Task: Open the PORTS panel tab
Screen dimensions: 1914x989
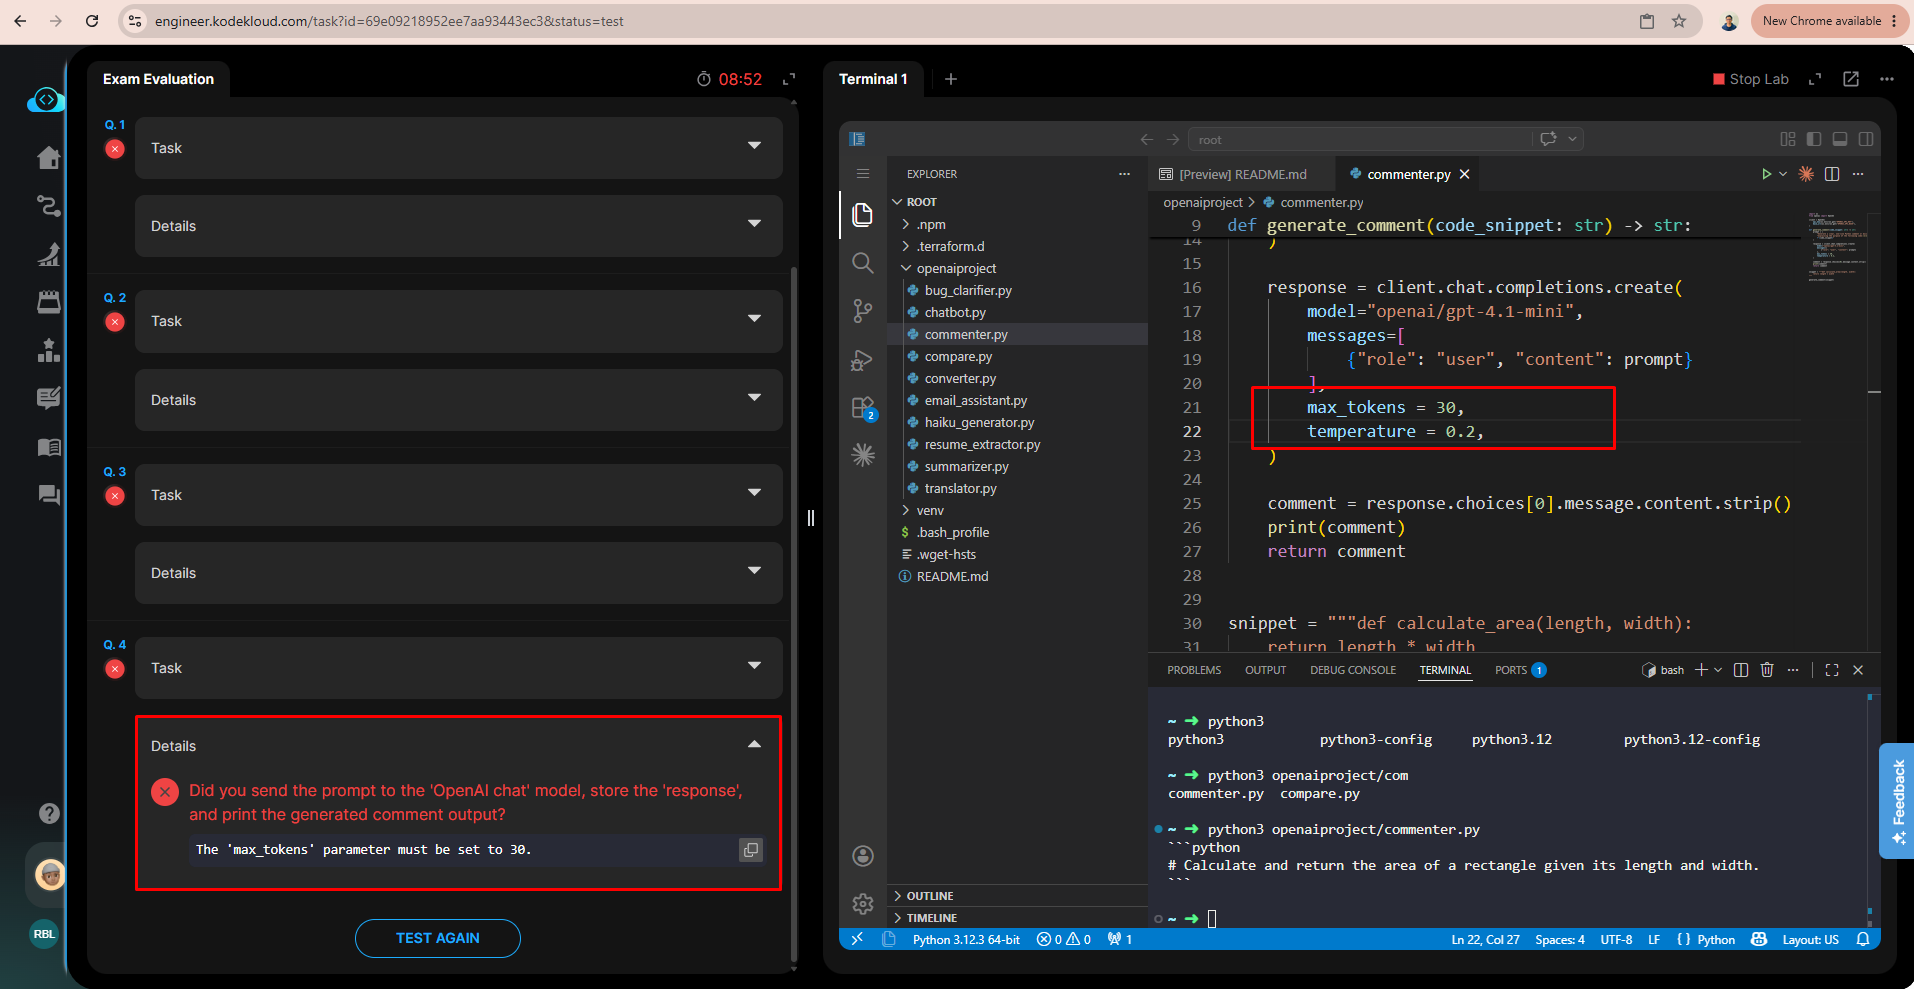Action: click(1520, 670)
